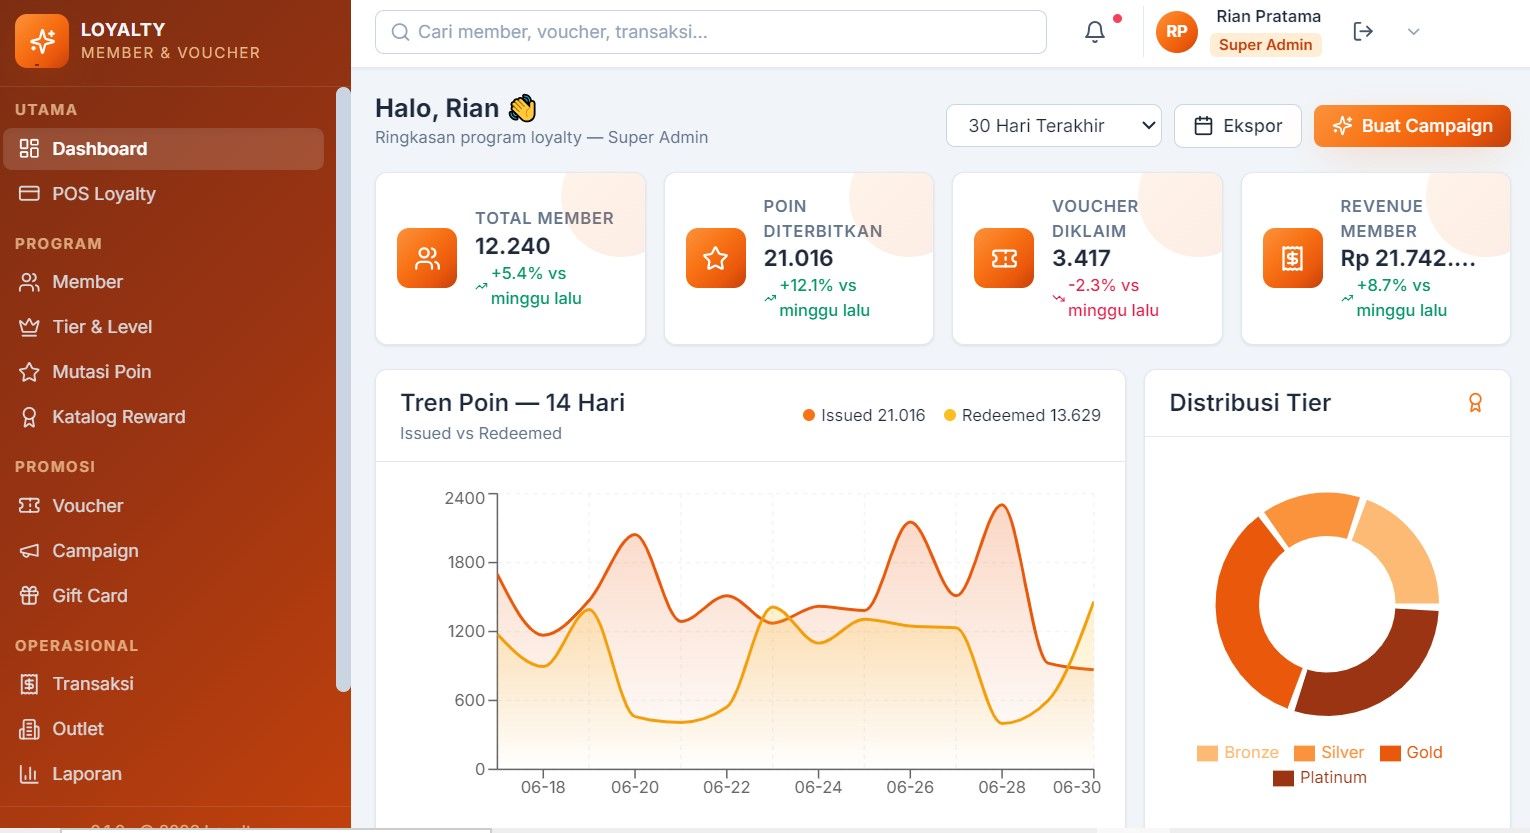Click the mid-orange Silver donut segment

(1313, 517)
